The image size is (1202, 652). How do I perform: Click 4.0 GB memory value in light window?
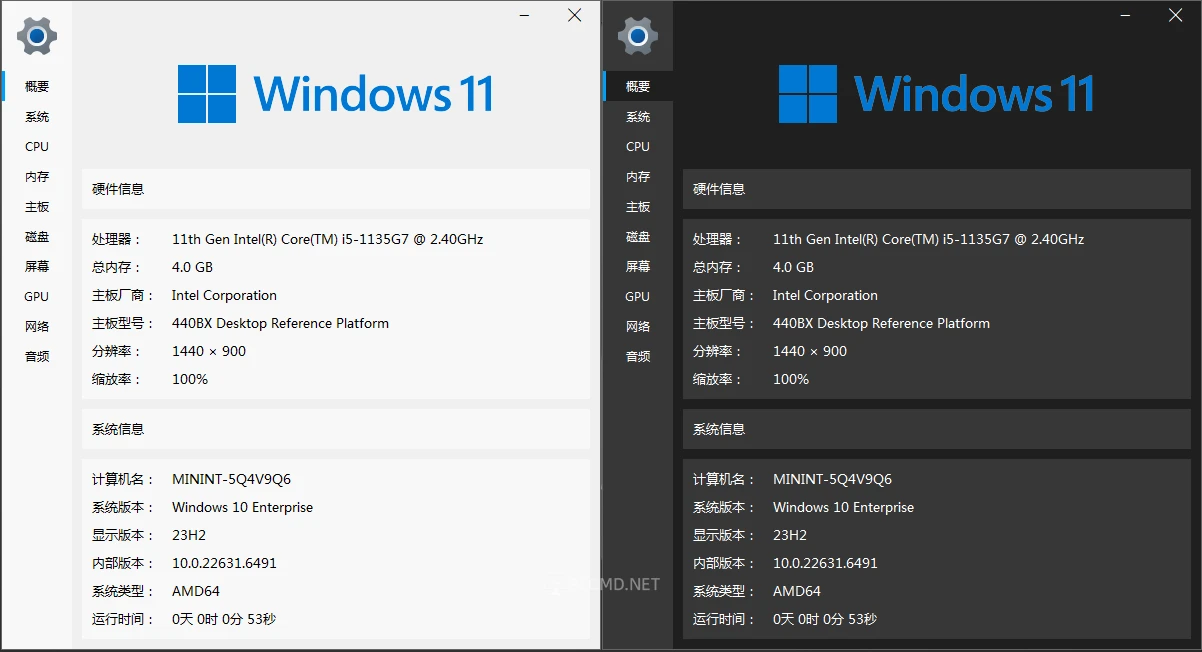(192, 268)
